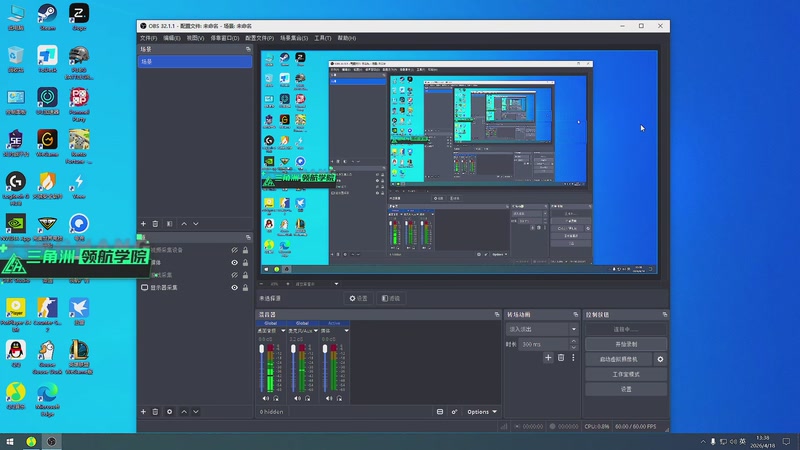Screen dimensions: 800x450
Task: Toggle monitoring headphone on 麦克风/Aux
Action: pos(308,398)
